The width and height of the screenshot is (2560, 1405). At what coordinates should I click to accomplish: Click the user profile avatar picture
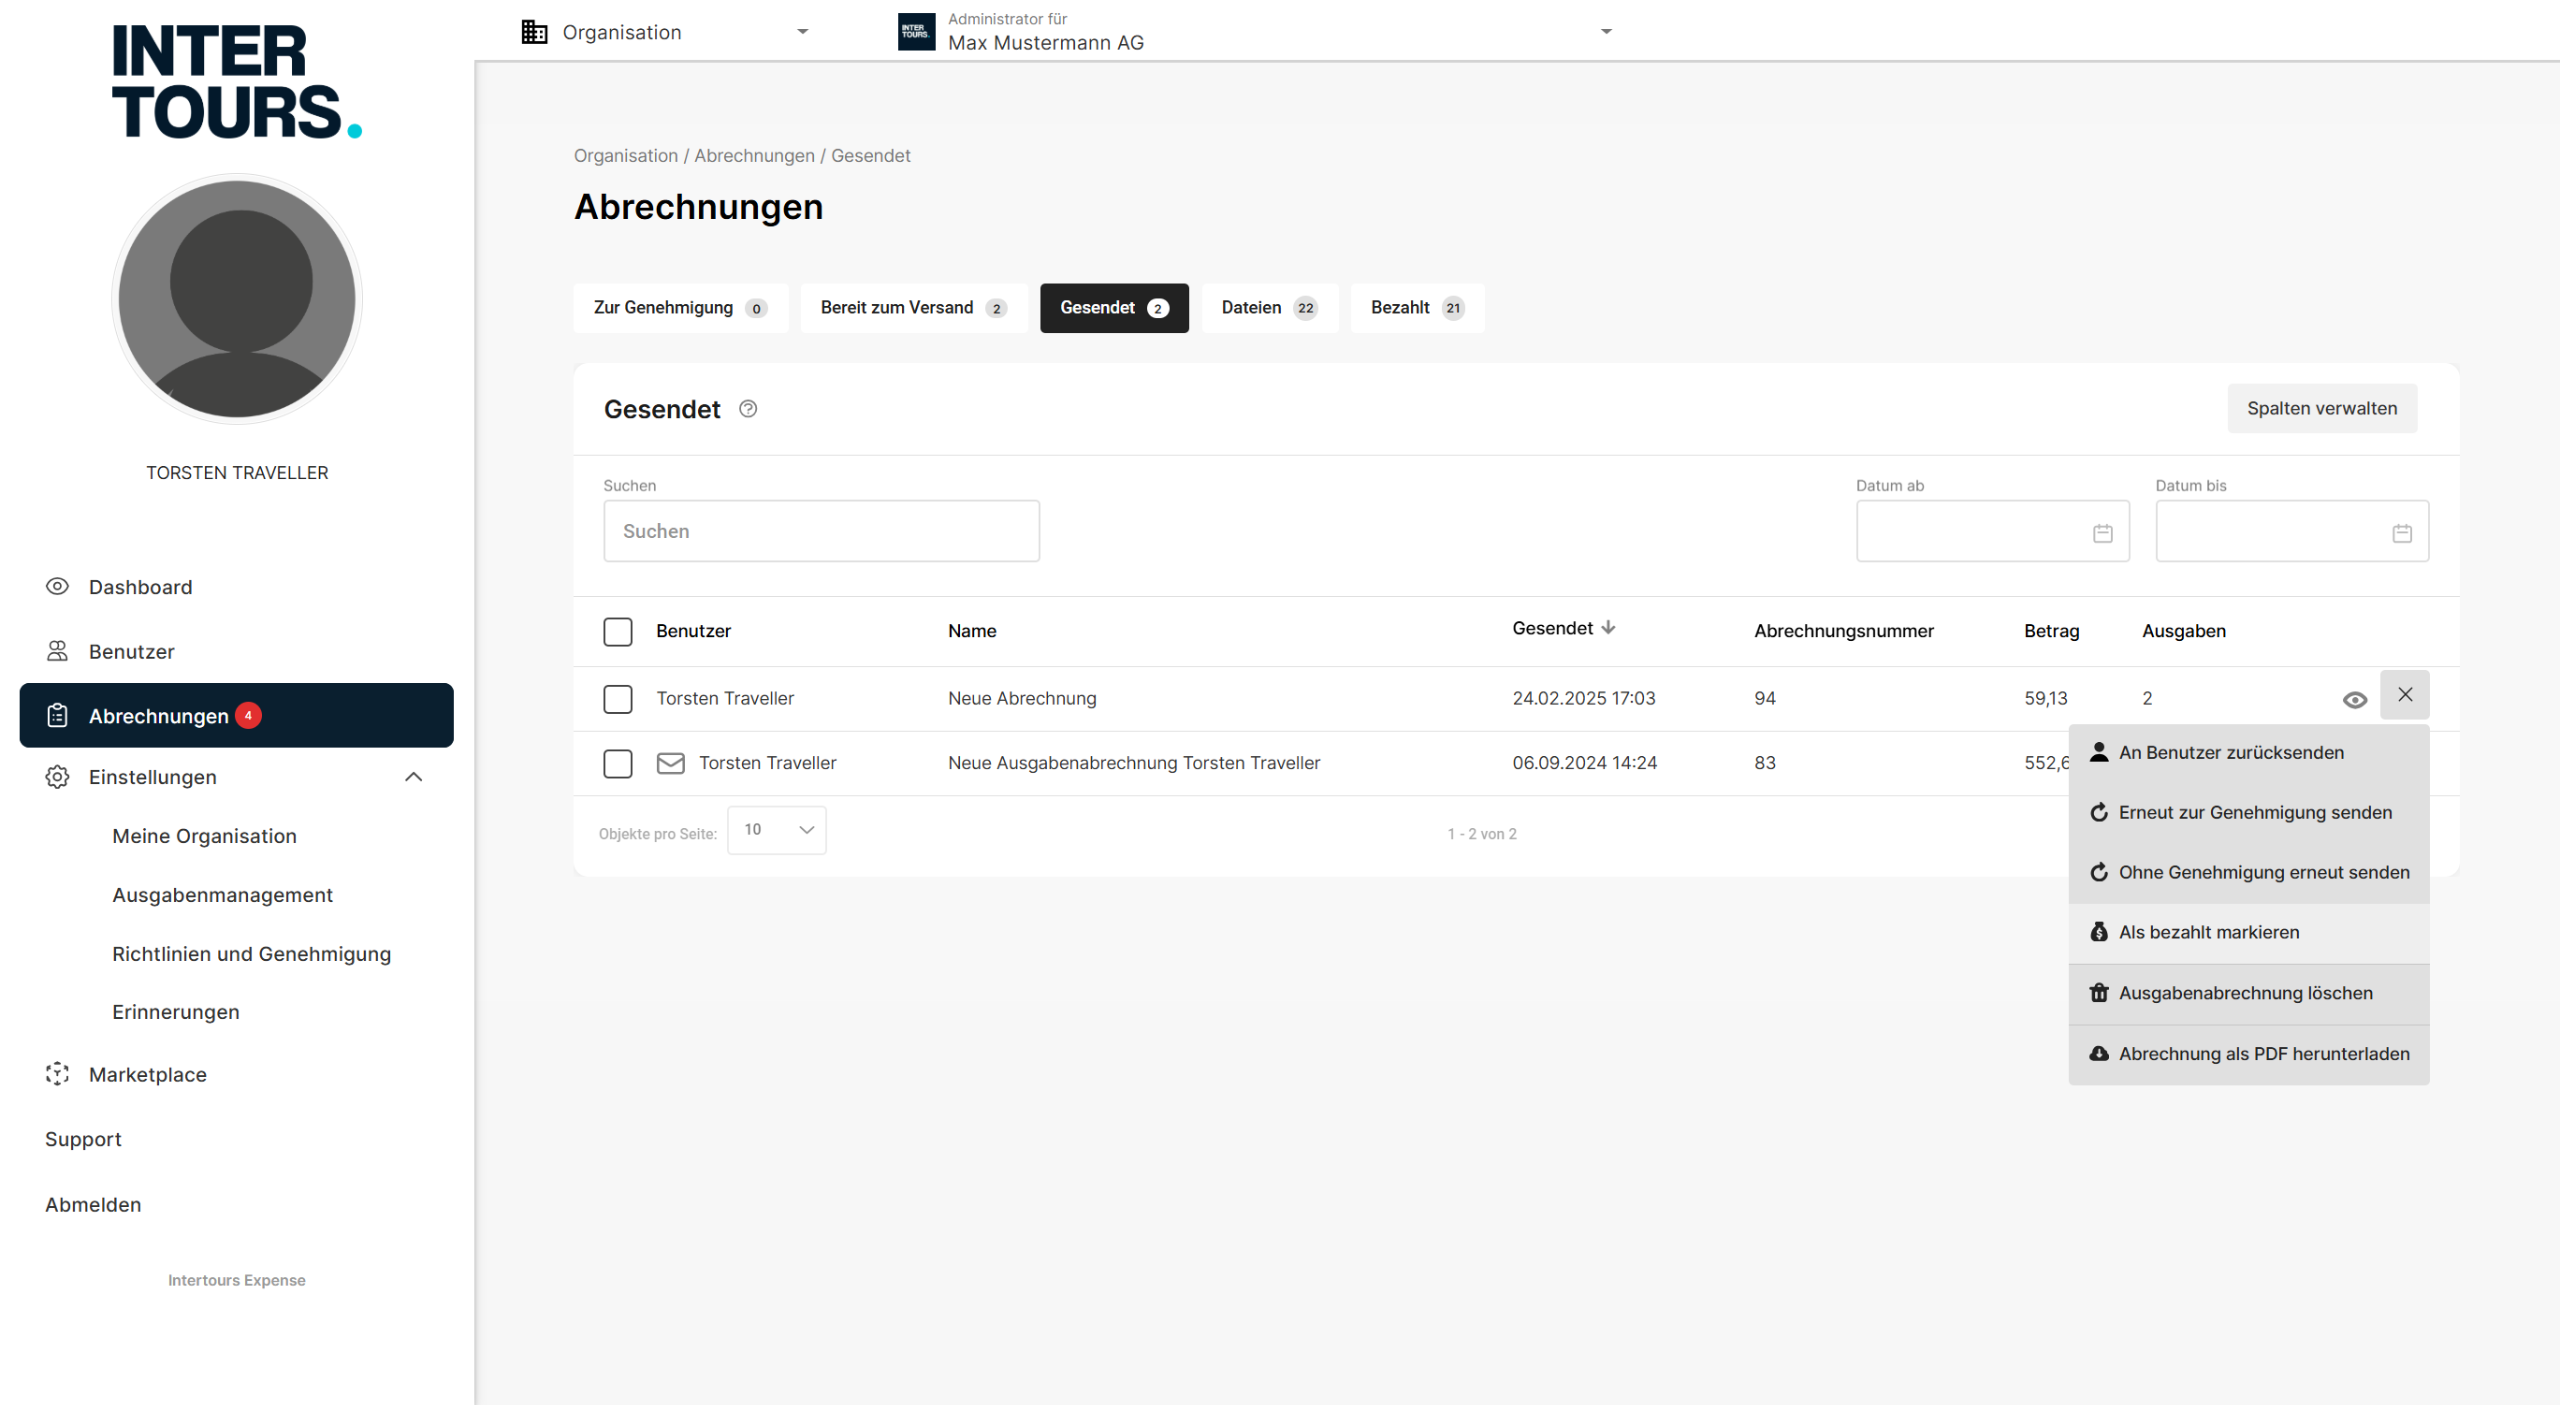tap(237, 299)
